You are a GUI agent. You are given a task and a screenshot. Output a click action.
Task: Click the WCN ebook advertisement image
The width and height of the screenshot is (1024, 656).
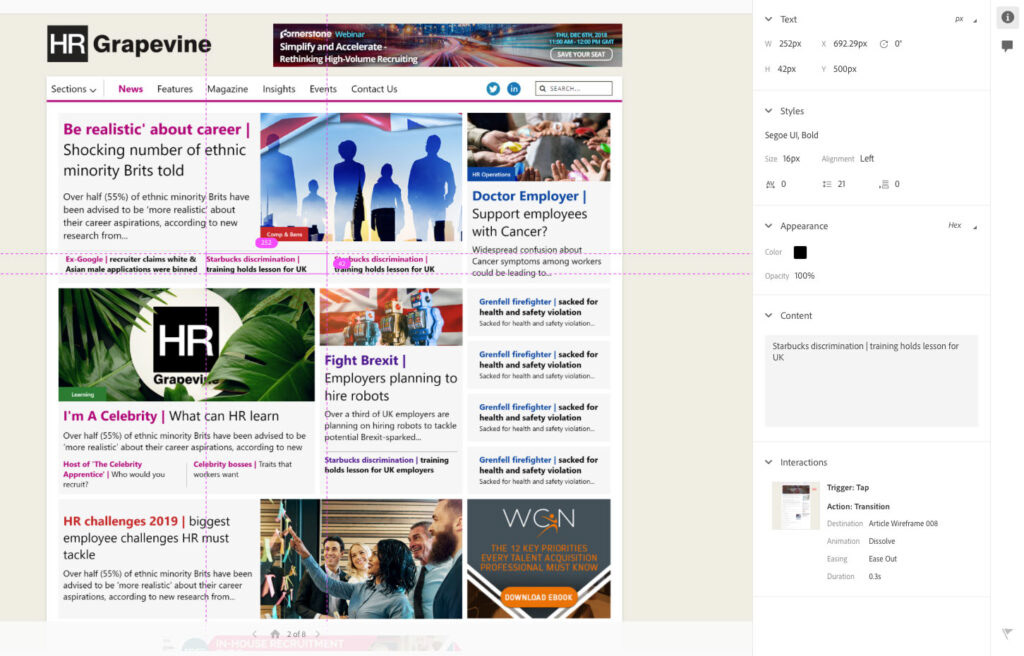[x=539, y=559]
